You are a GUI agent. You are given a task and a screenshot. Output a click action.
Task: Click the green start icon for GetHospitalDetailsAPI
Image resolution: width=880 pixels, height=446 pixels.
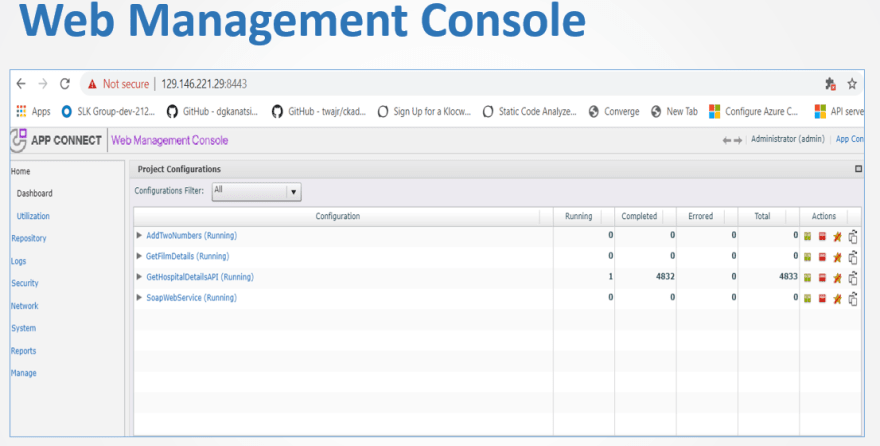coord(808,278)
